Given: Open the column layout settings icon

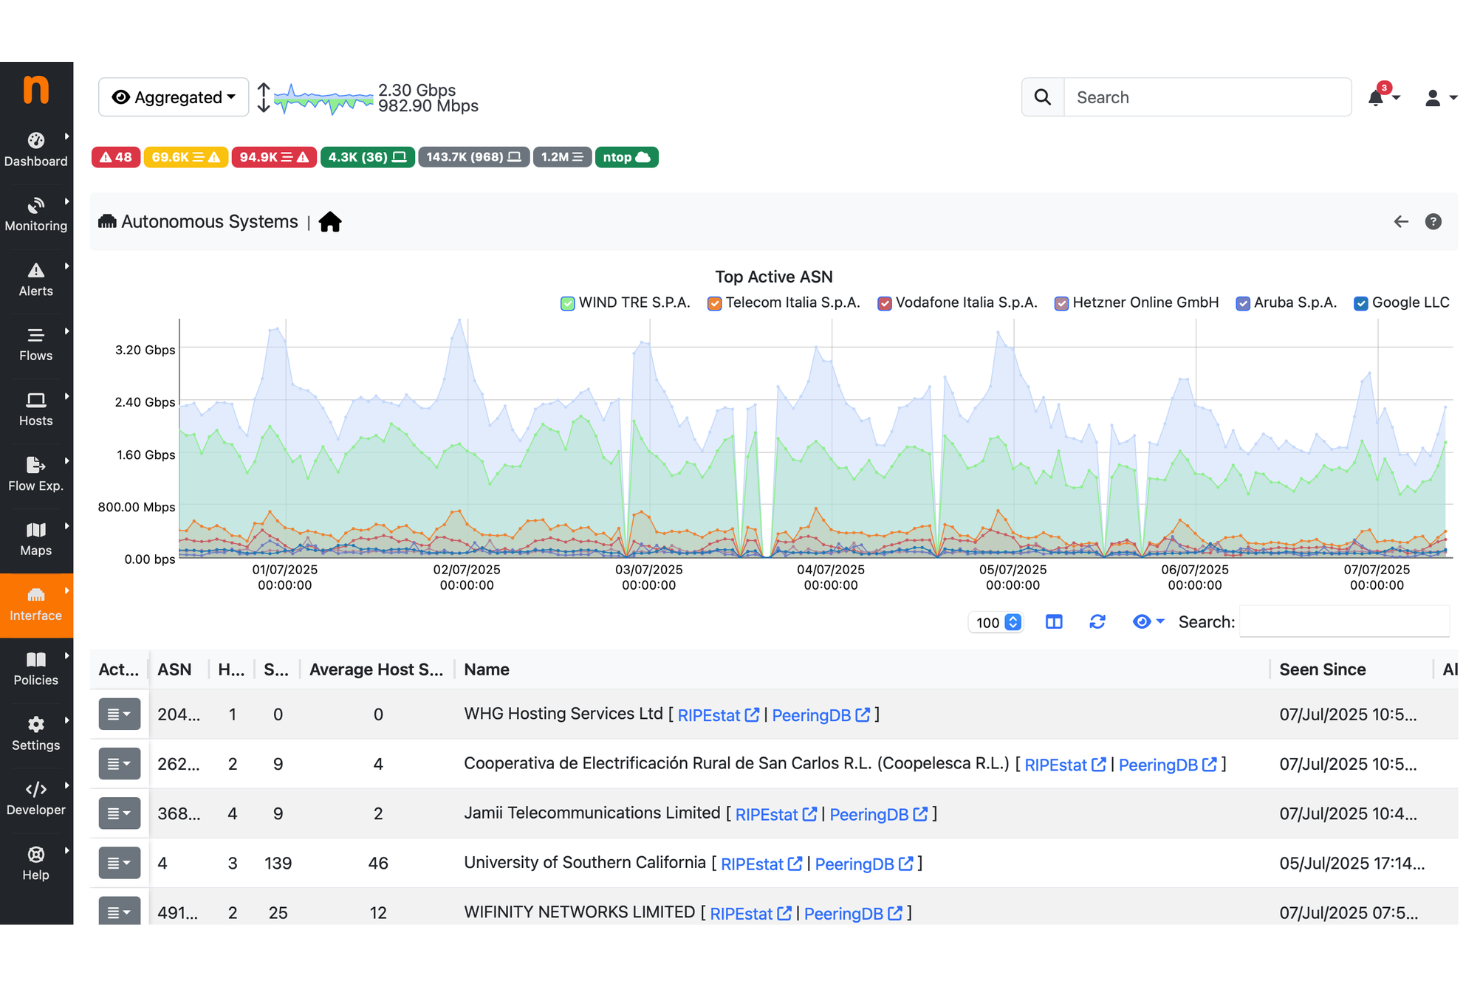Looking at the screenshot, I should pos(1053,621).
